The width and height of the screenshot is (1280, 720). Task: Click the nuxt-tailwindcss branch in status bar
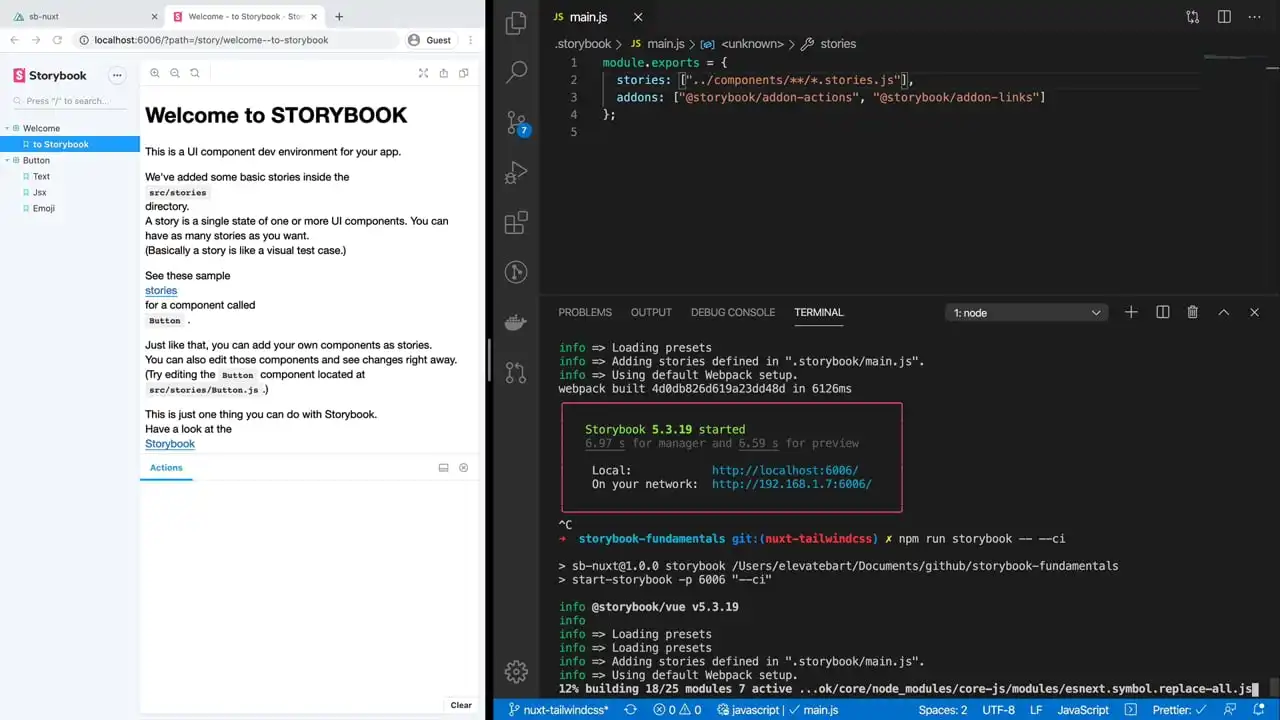tap(557, 710)
